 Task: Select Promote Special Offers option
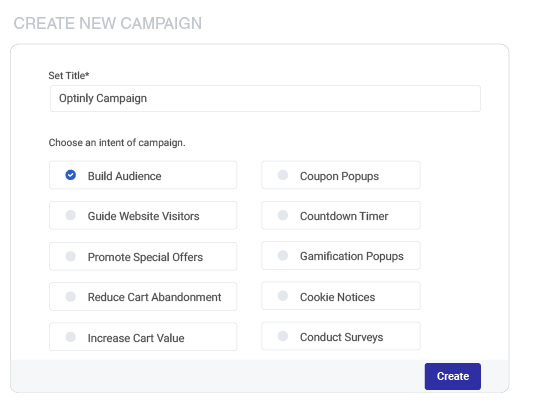[71, 256]
